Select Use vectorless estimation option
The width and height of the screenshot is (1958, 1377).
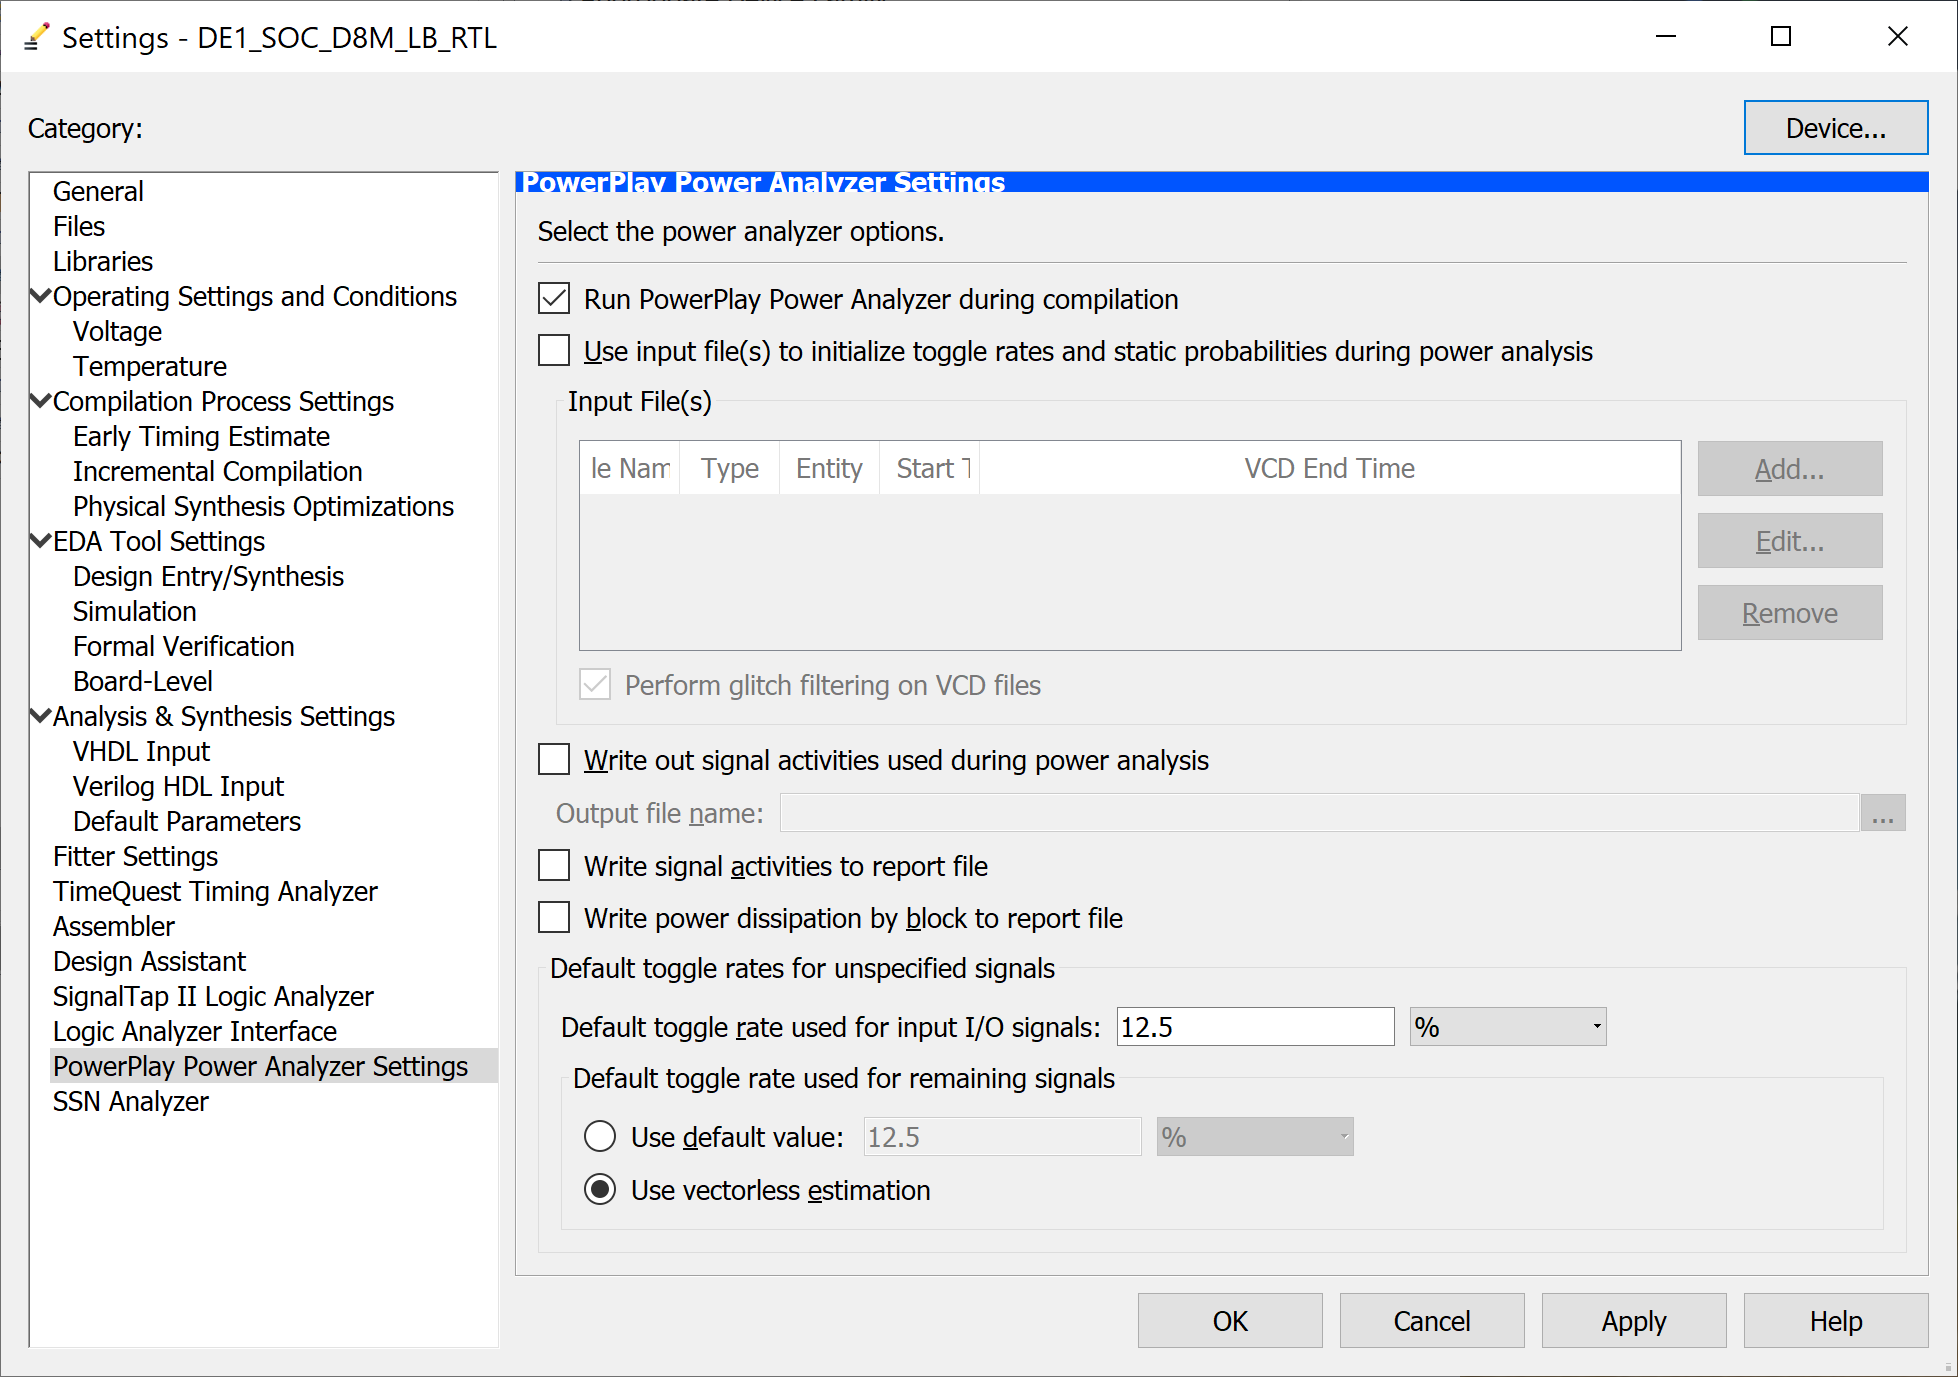[600, 1190]
